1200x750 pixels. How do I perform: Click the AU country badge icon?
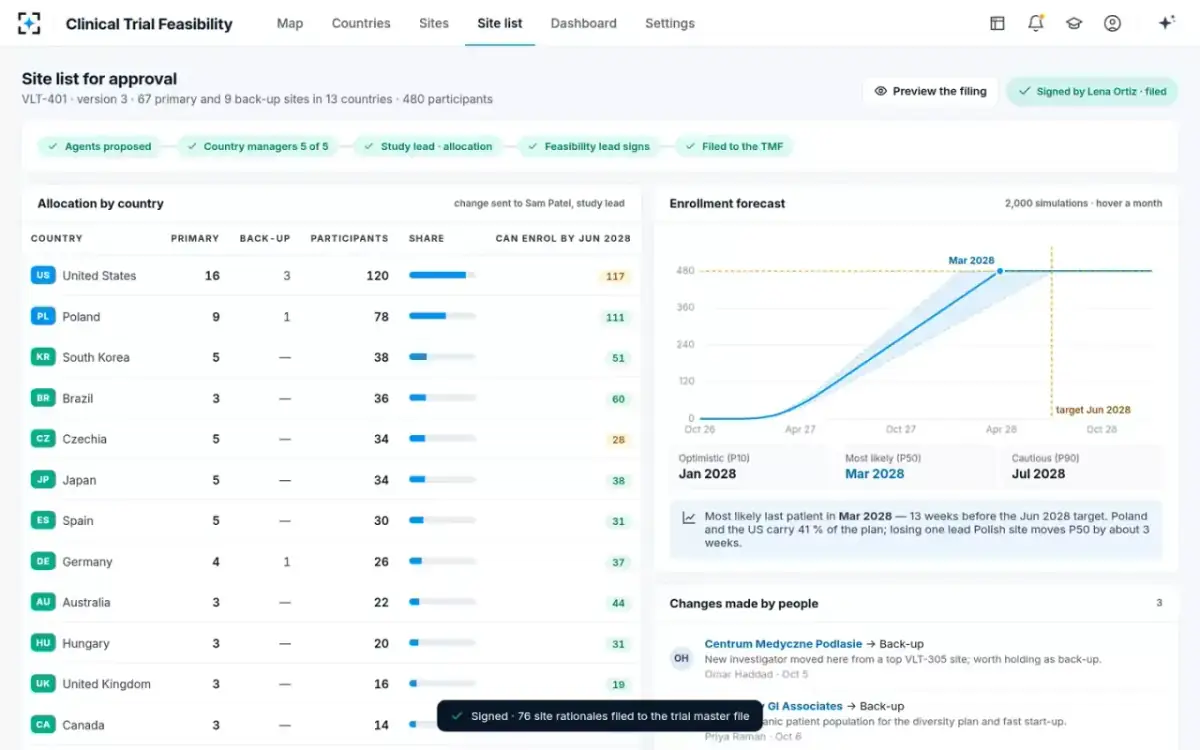click(x=43, y=602)
